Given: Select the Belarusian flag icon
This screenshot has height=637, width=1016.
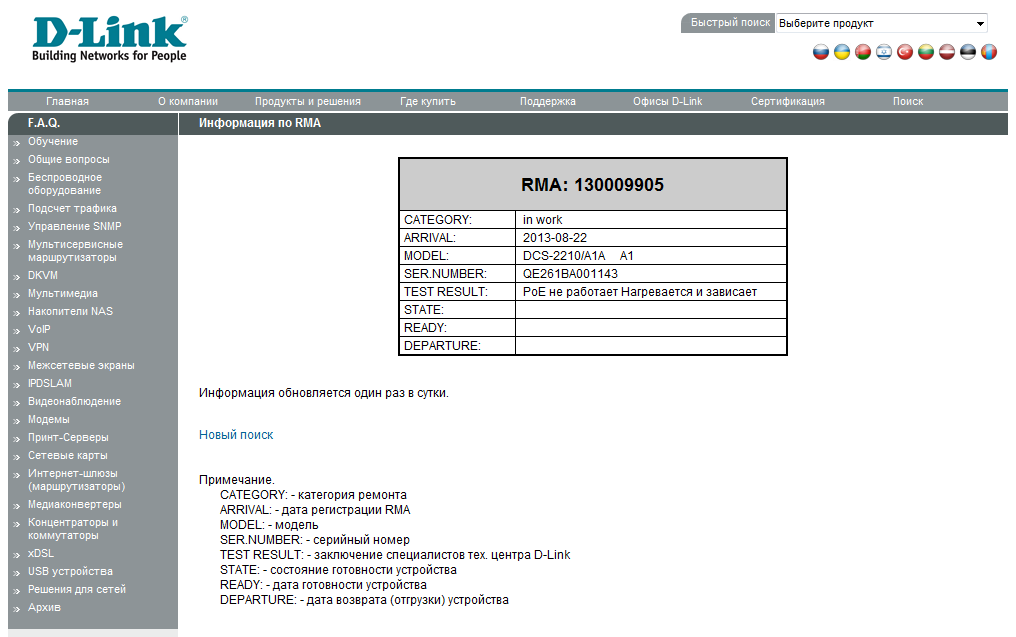Looking at the screenshot, I should pos(863,52).
